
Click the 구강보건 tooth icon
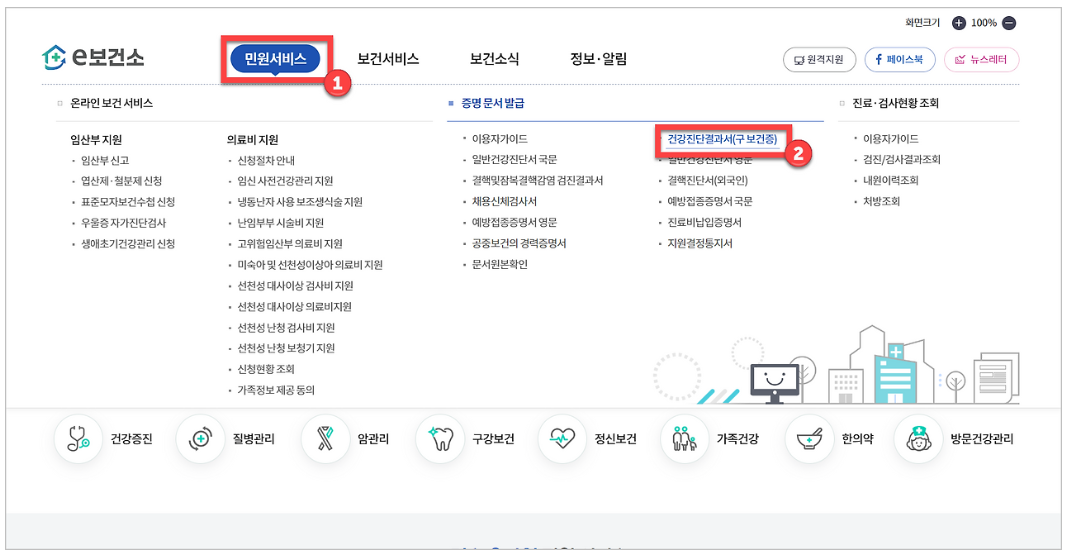pos(441,439)
